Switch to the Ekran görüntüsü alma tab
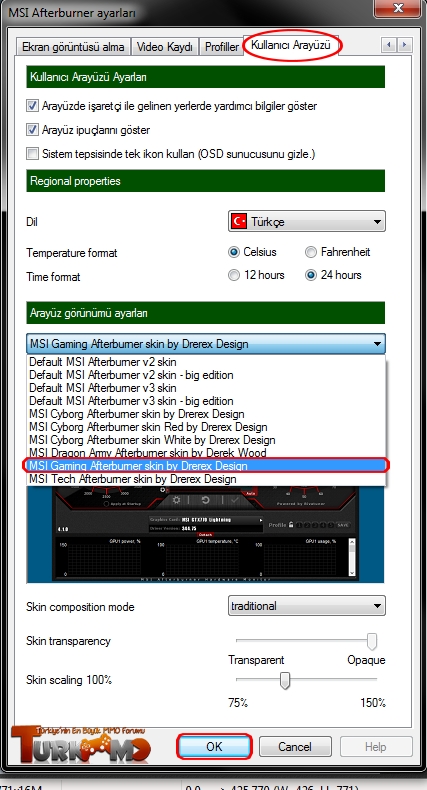The width and height of the screenshot is (427, 790). (74, 47)
